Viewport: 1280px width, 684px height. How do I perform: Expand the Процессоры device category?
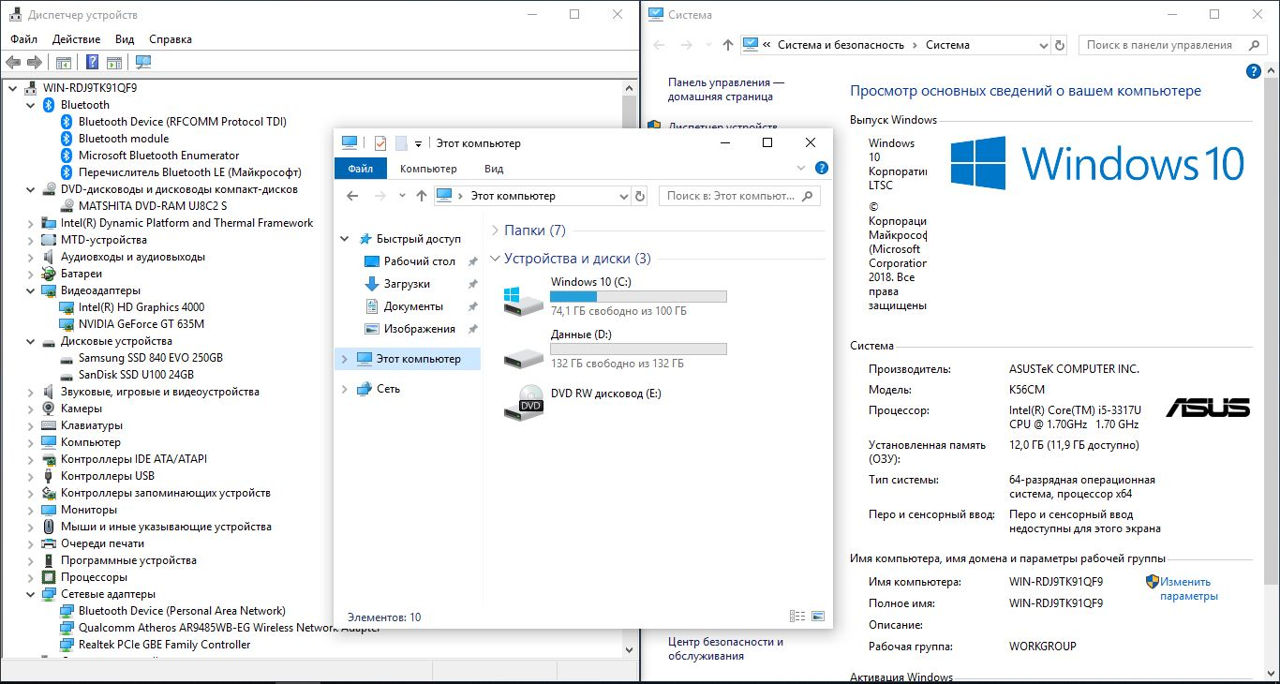click(30, 577)
